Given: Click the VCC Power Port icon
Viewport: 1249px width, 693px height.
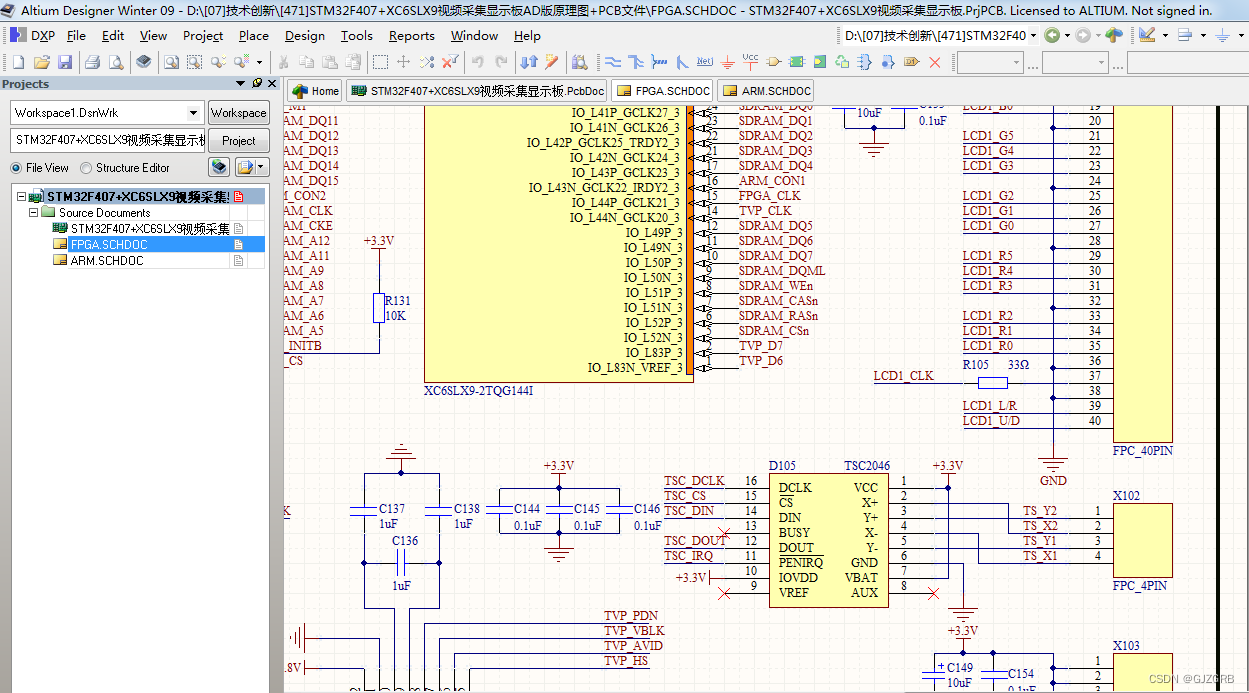Looking at the screenshot, I should click(x=750, y=62).
